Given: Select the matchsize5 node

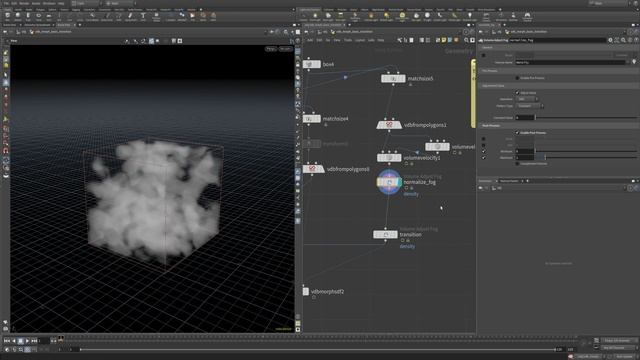Looking at the screenshot, I should tap(393, 78).
